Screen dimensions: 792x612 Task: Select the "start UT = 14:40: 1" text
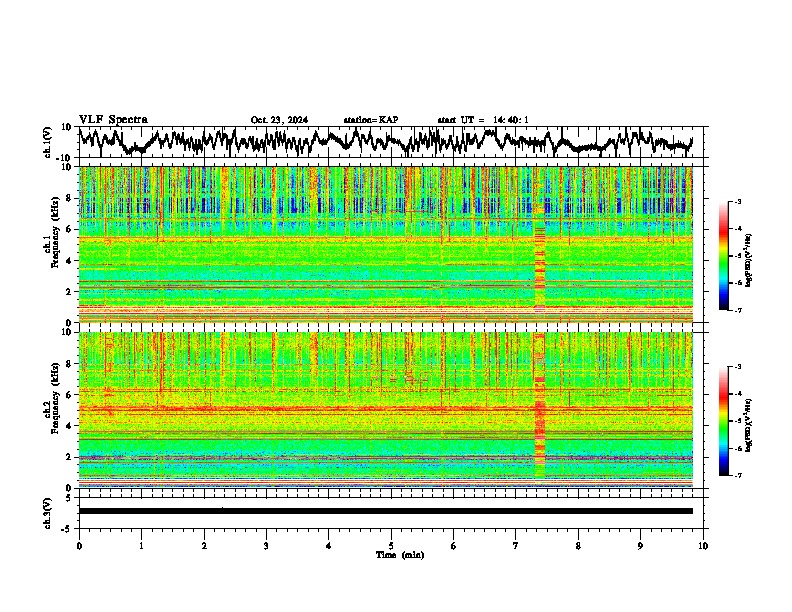tap(483, 120)
